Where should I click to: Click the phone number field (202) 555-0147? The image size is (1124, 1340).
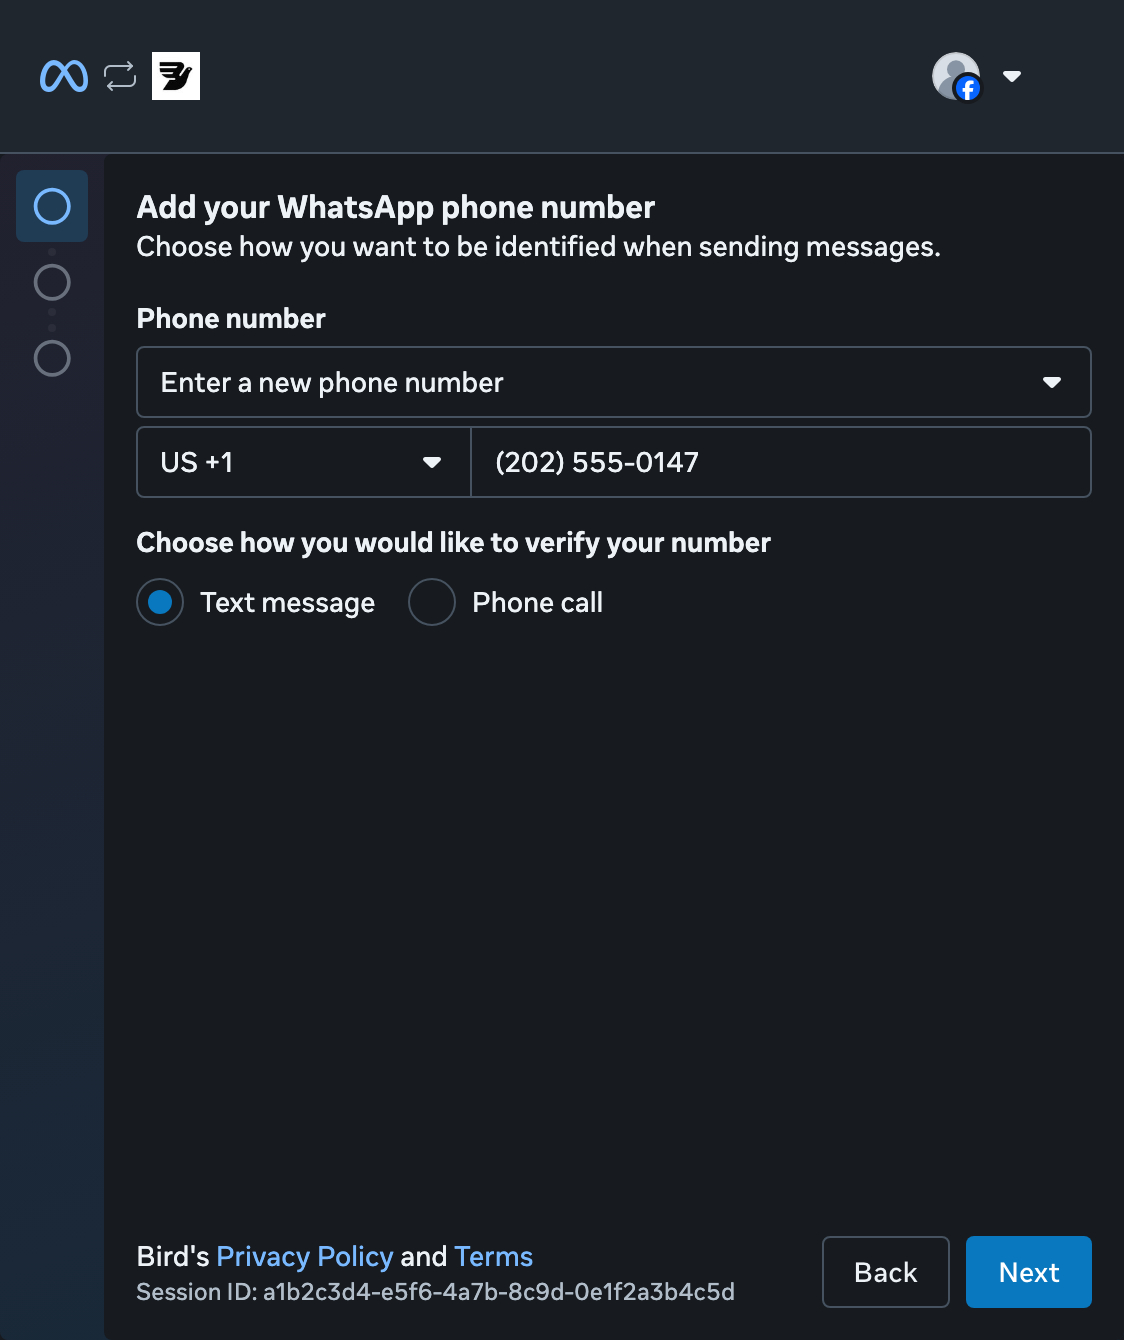pos(781,462)
